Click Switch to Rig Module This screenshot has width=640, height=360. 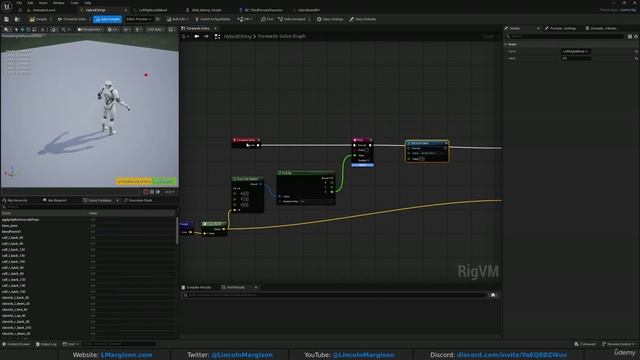(x=213, y=19)
